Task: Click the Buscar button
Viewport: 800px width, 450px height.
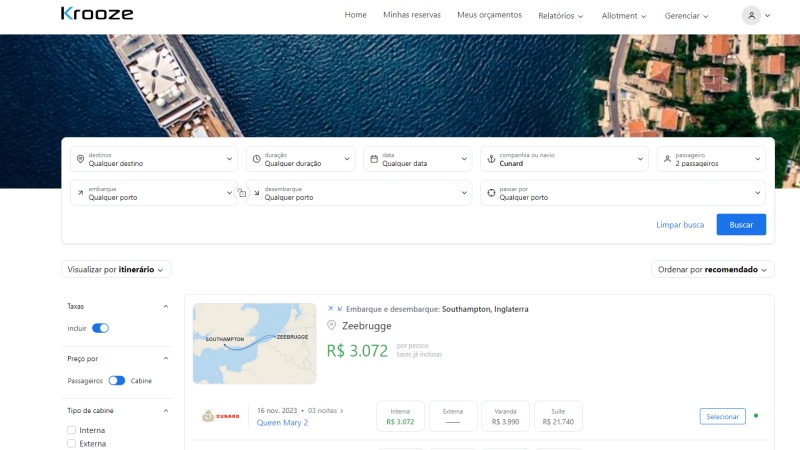Action: (741, 225)
